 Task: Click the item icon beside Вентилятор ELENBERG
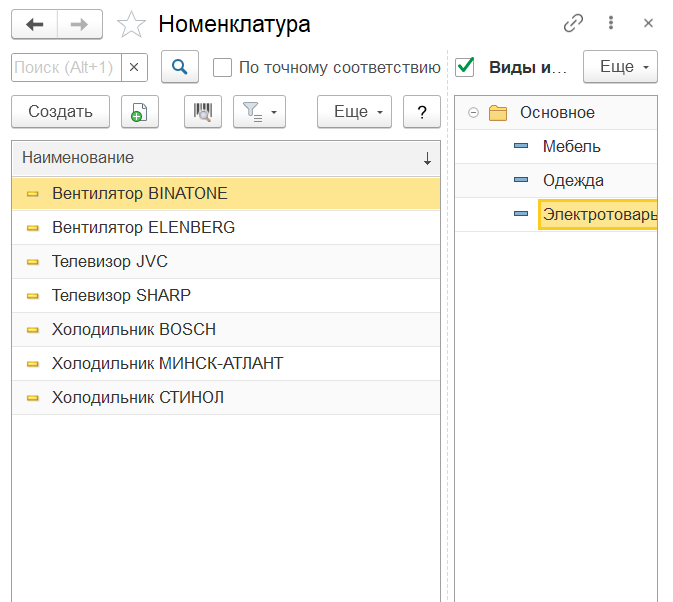tap(33, 228)
